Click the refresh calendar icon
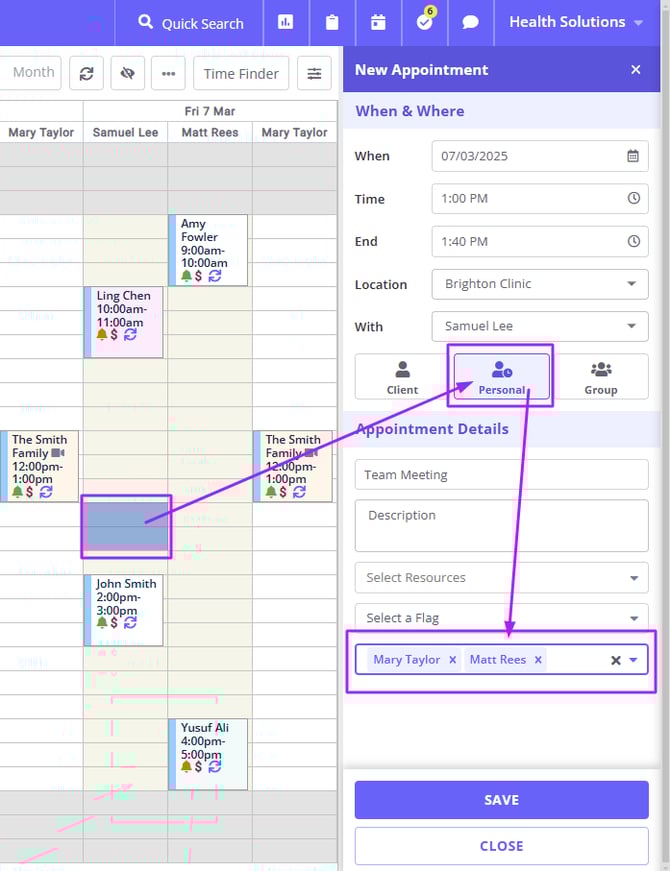Screen dimensions: 670x871 click(x=86, y=73)
